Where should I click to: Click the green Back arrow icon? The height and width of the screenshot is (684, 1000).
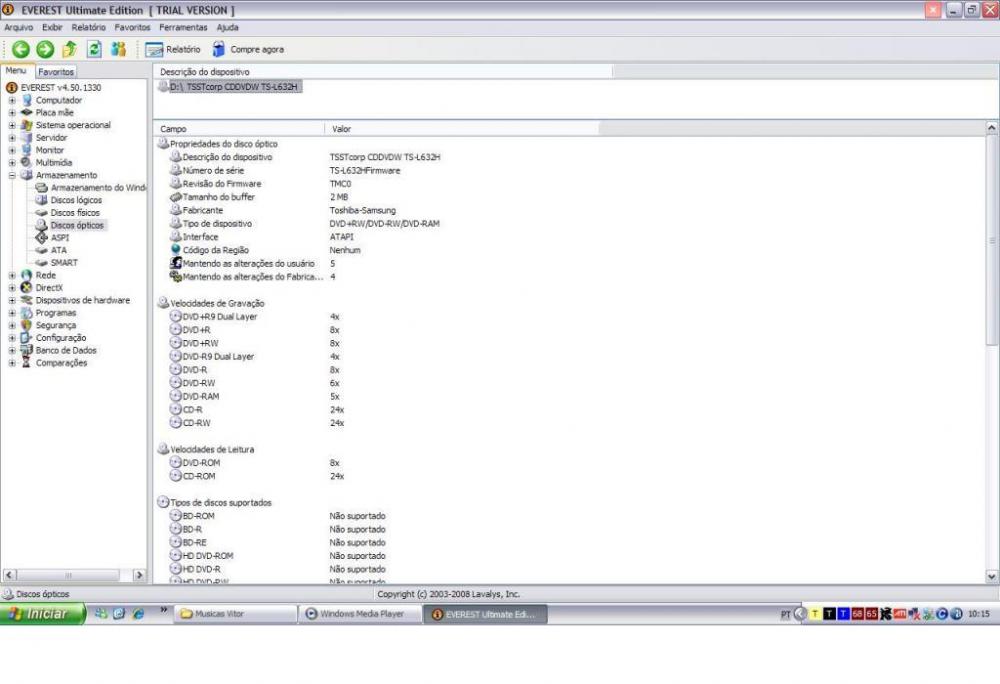19,49
